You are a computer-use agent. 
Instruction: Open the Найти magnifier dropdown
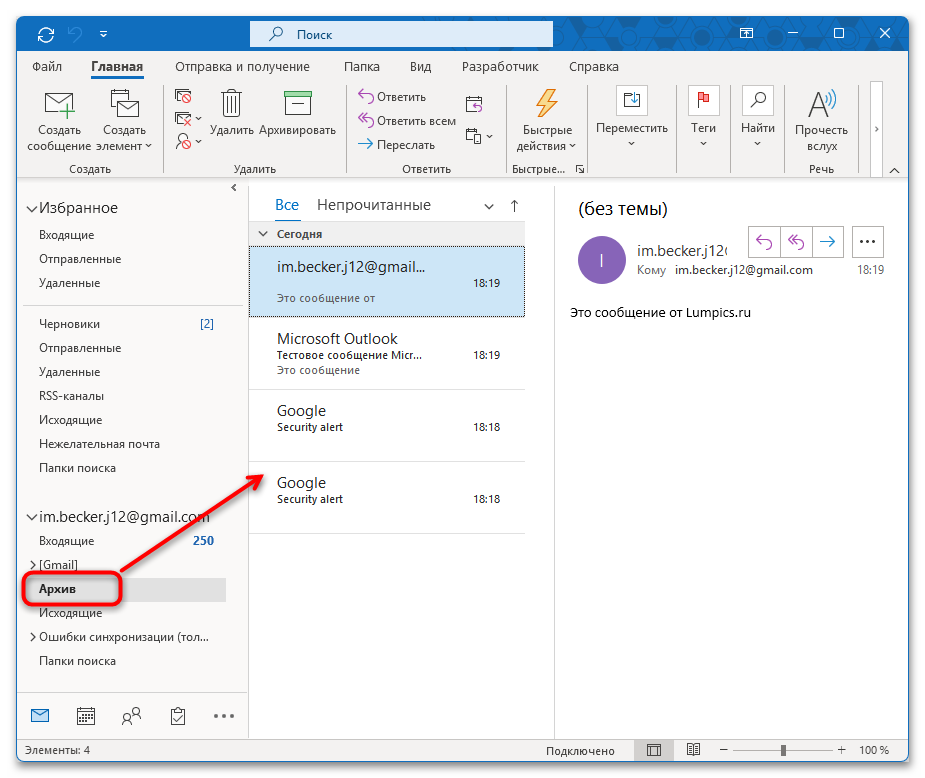[x=757, y=118]
